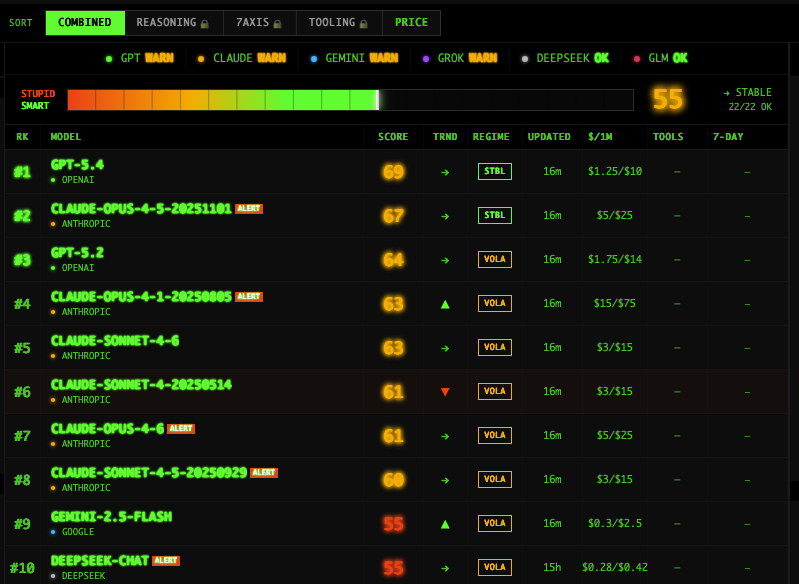Viewport: 799px width, 584px height.
Task: Click the 15h updated value for DEEPSEEK-CHAT
Action: [x=552, y=567]
